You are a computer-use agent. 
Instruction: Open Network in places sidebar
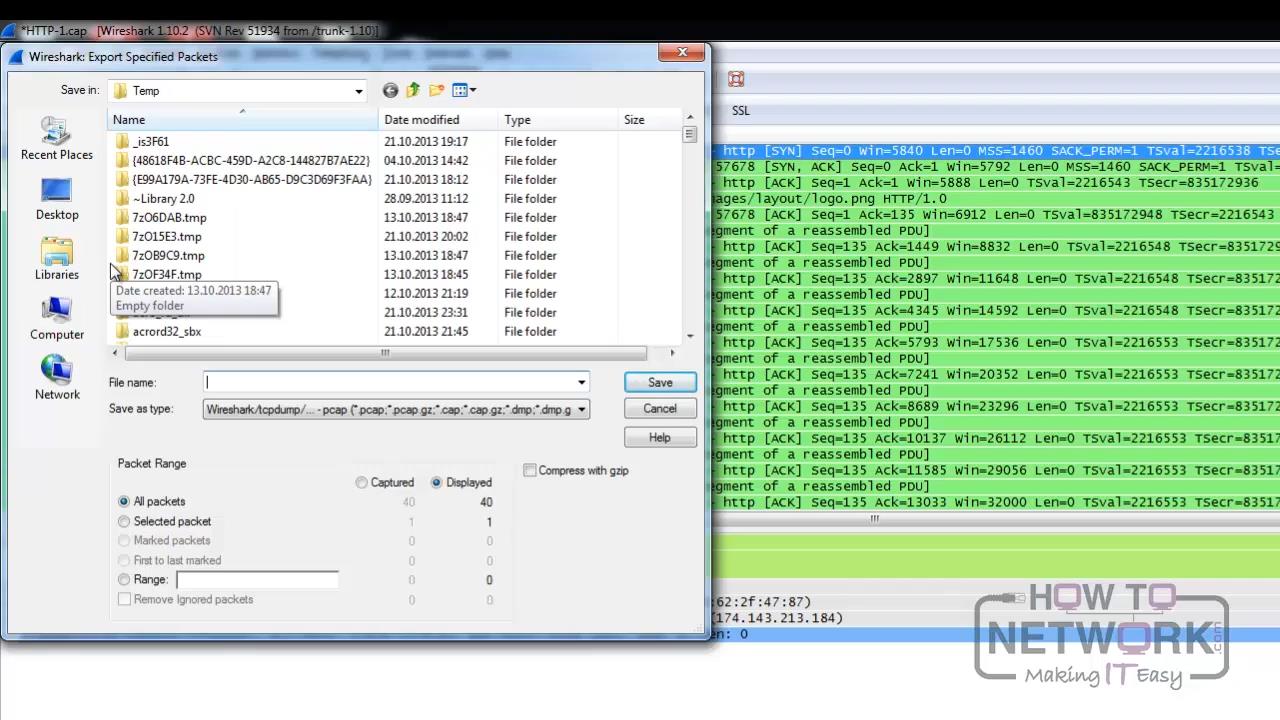57,379
